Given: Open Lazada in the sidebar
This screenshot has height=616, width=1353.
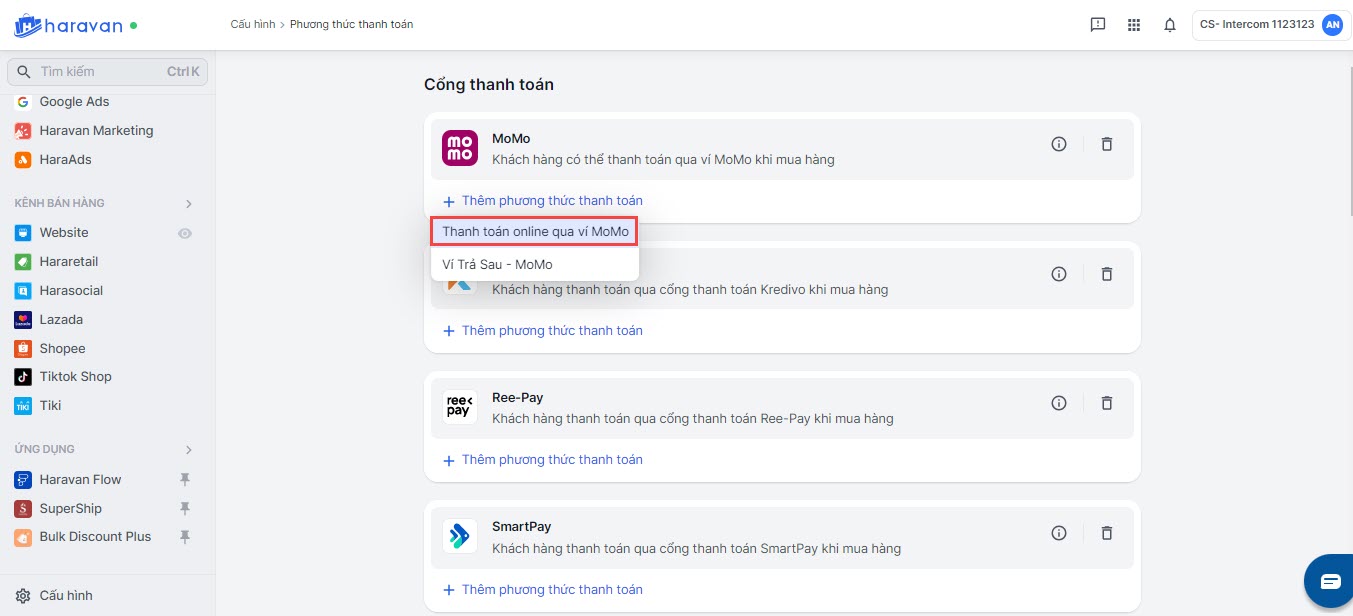Looking at the screenshot, I should click(61, 320).
